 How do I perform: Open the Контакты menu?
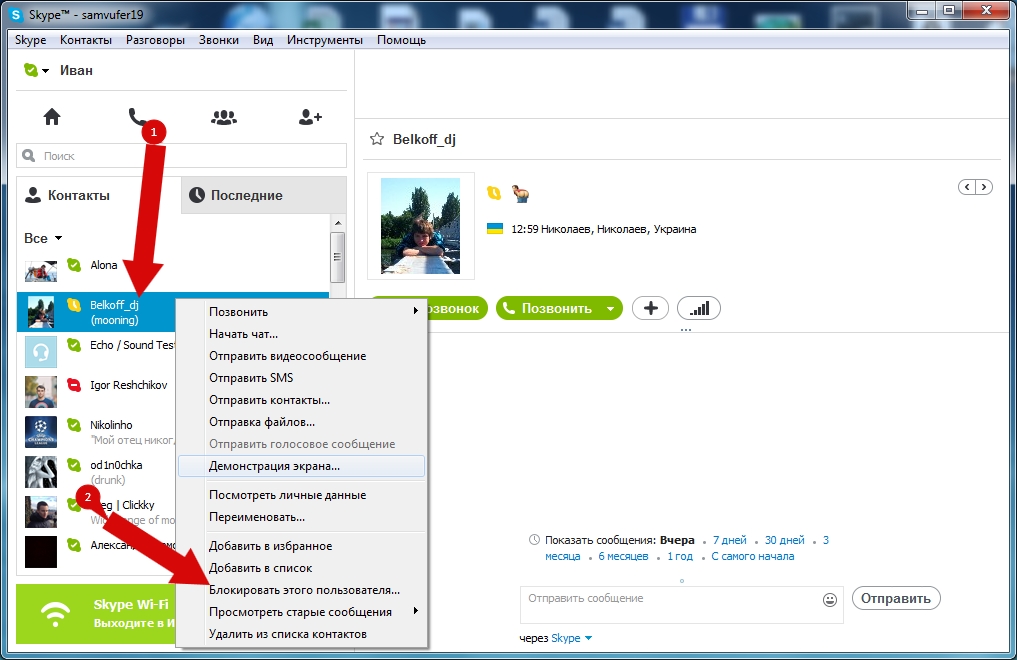coord(86,40)
